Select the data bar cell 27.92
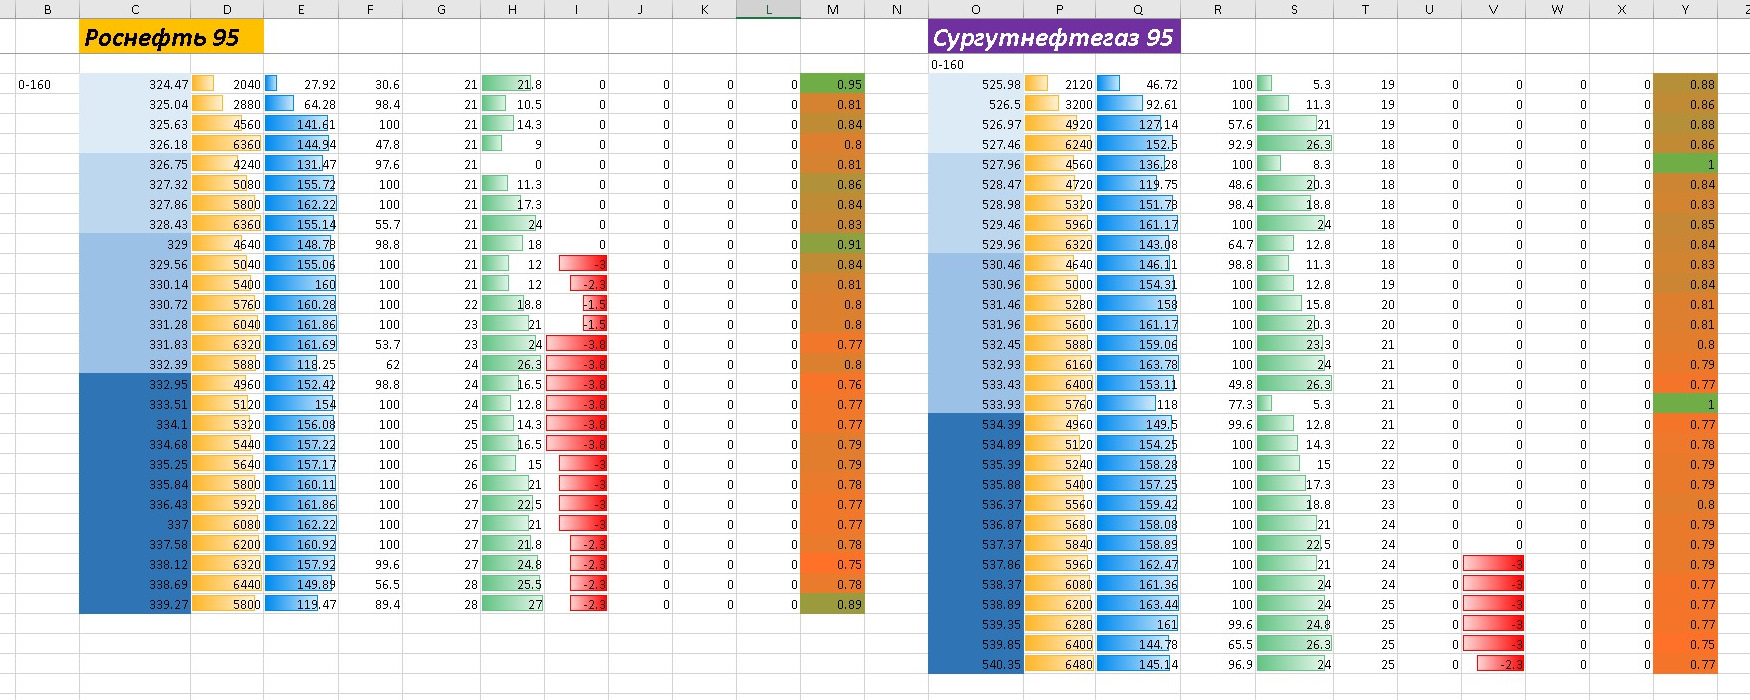1750x700 pixels. 301,84
